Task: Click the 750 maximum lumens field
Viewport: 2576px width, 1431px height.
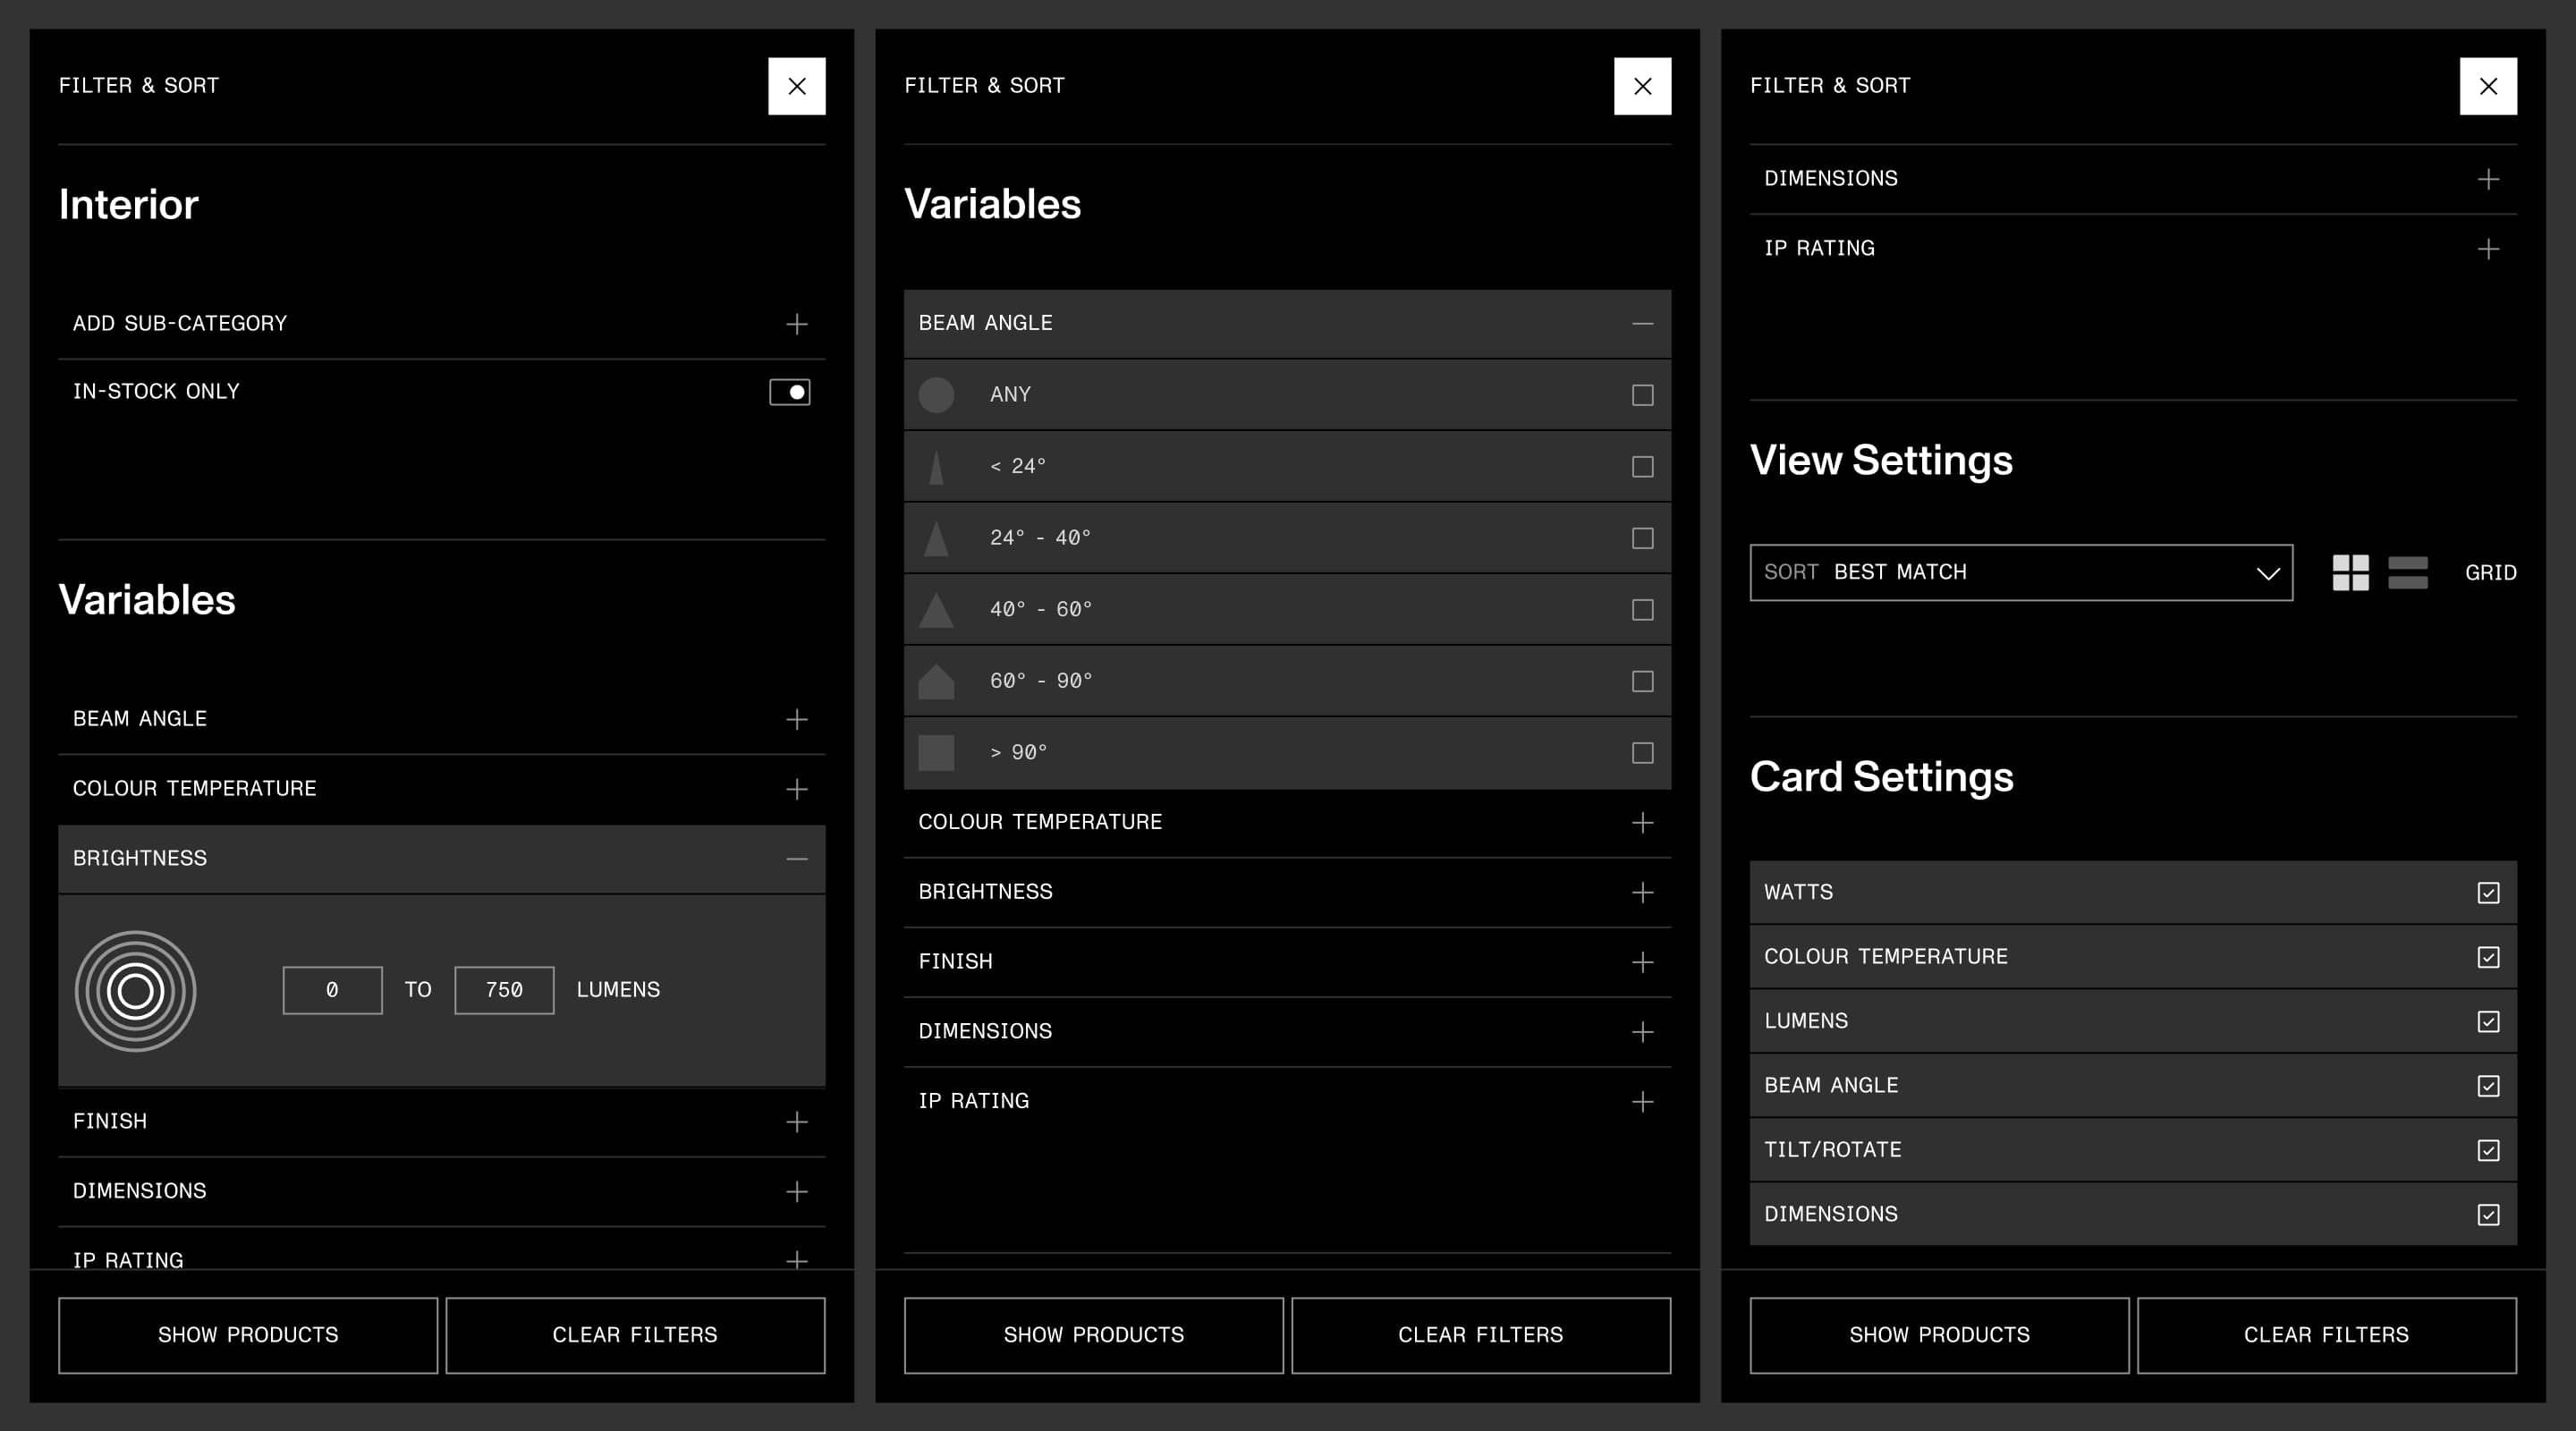Action: click(504, 990)
